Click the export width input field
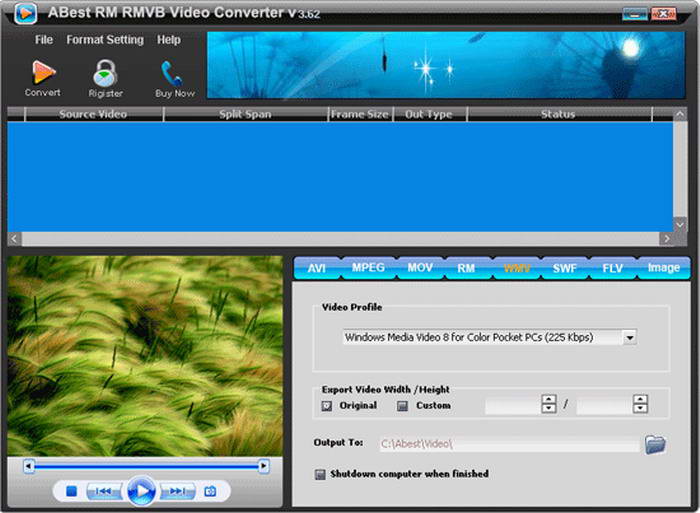 pos(513,405)
